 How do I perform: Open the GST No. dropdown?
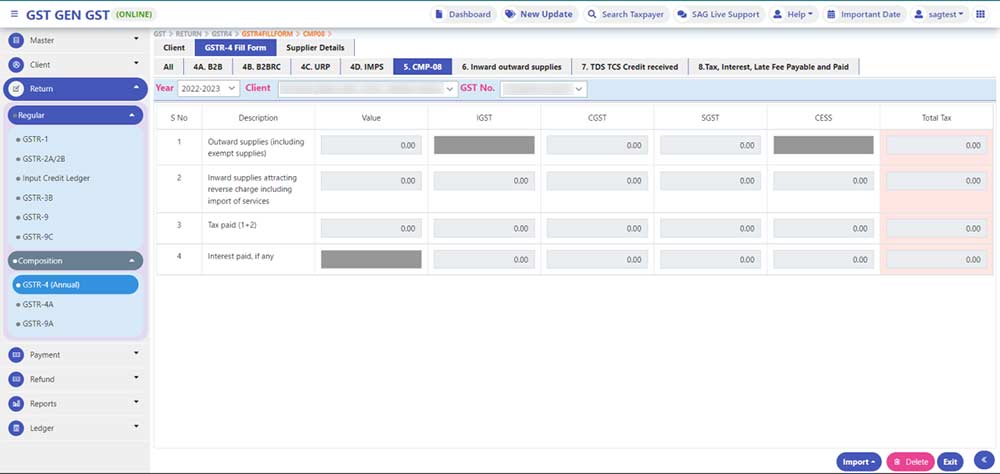(543, 89)
